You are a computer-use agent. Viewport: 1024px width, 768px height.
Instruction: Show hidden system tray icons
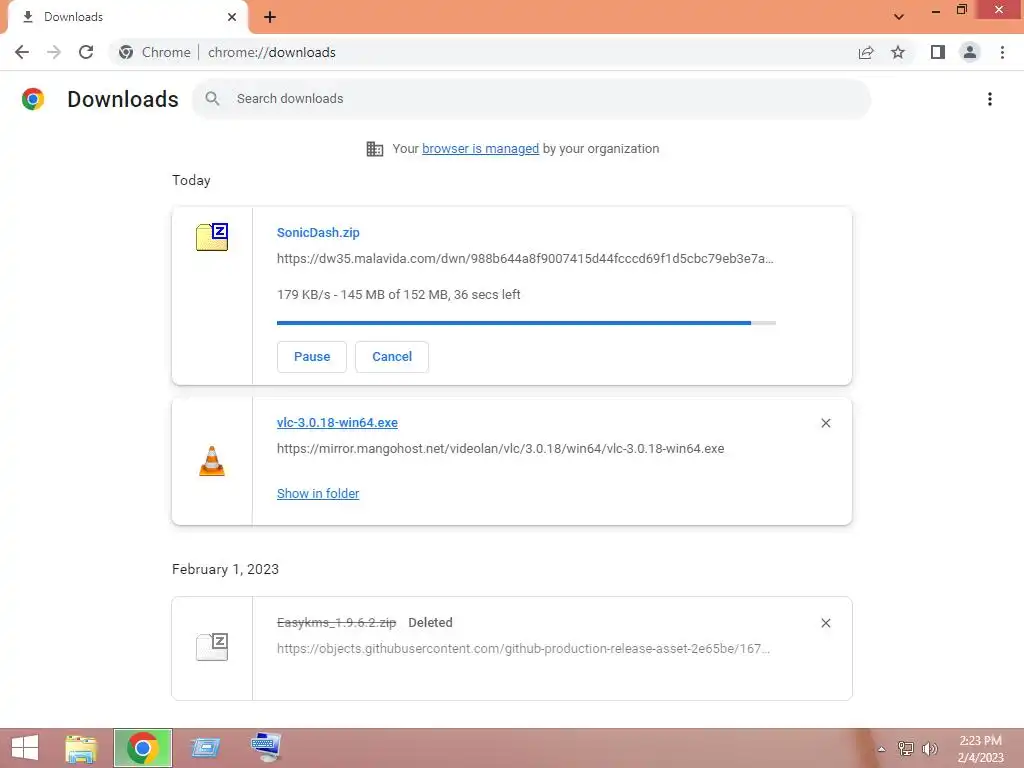[x=881, y=749]
